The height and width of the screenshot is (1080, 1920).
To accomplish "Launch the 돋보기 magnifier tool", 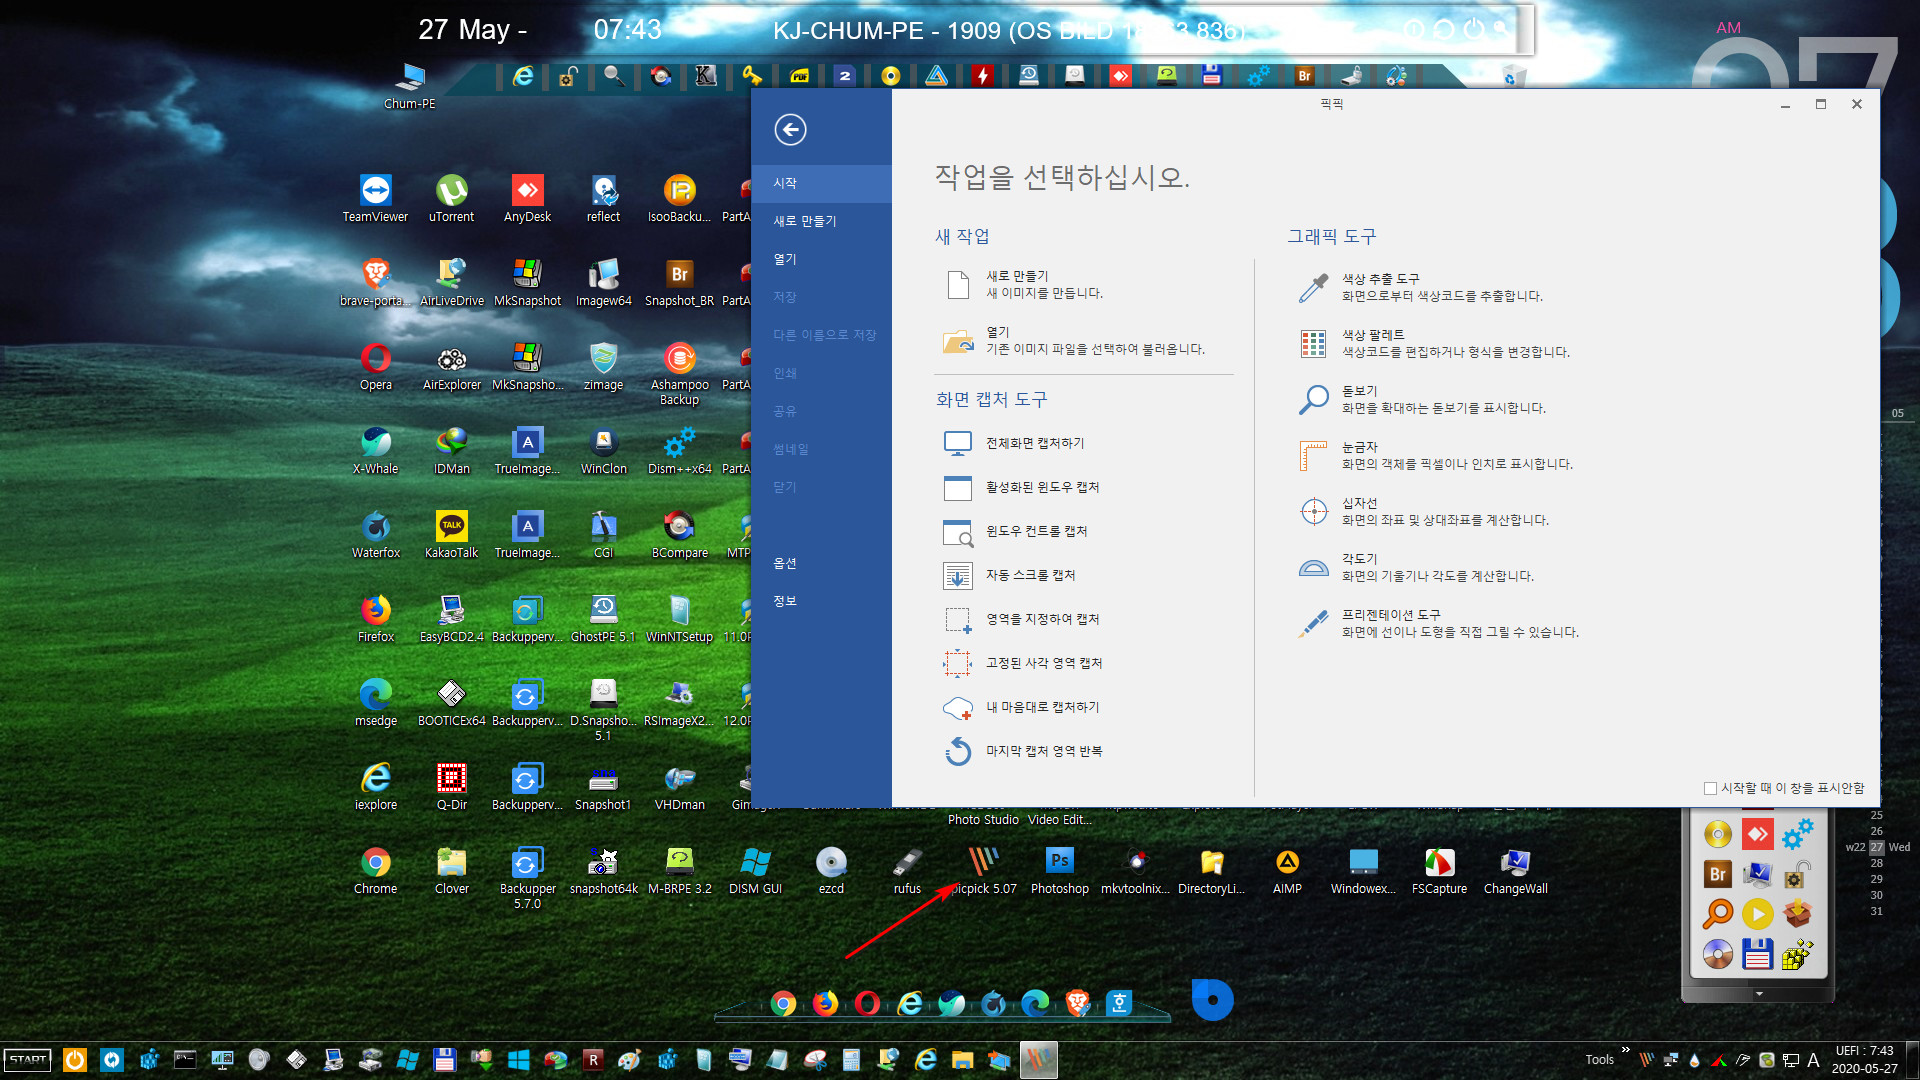I will 1422,399.
